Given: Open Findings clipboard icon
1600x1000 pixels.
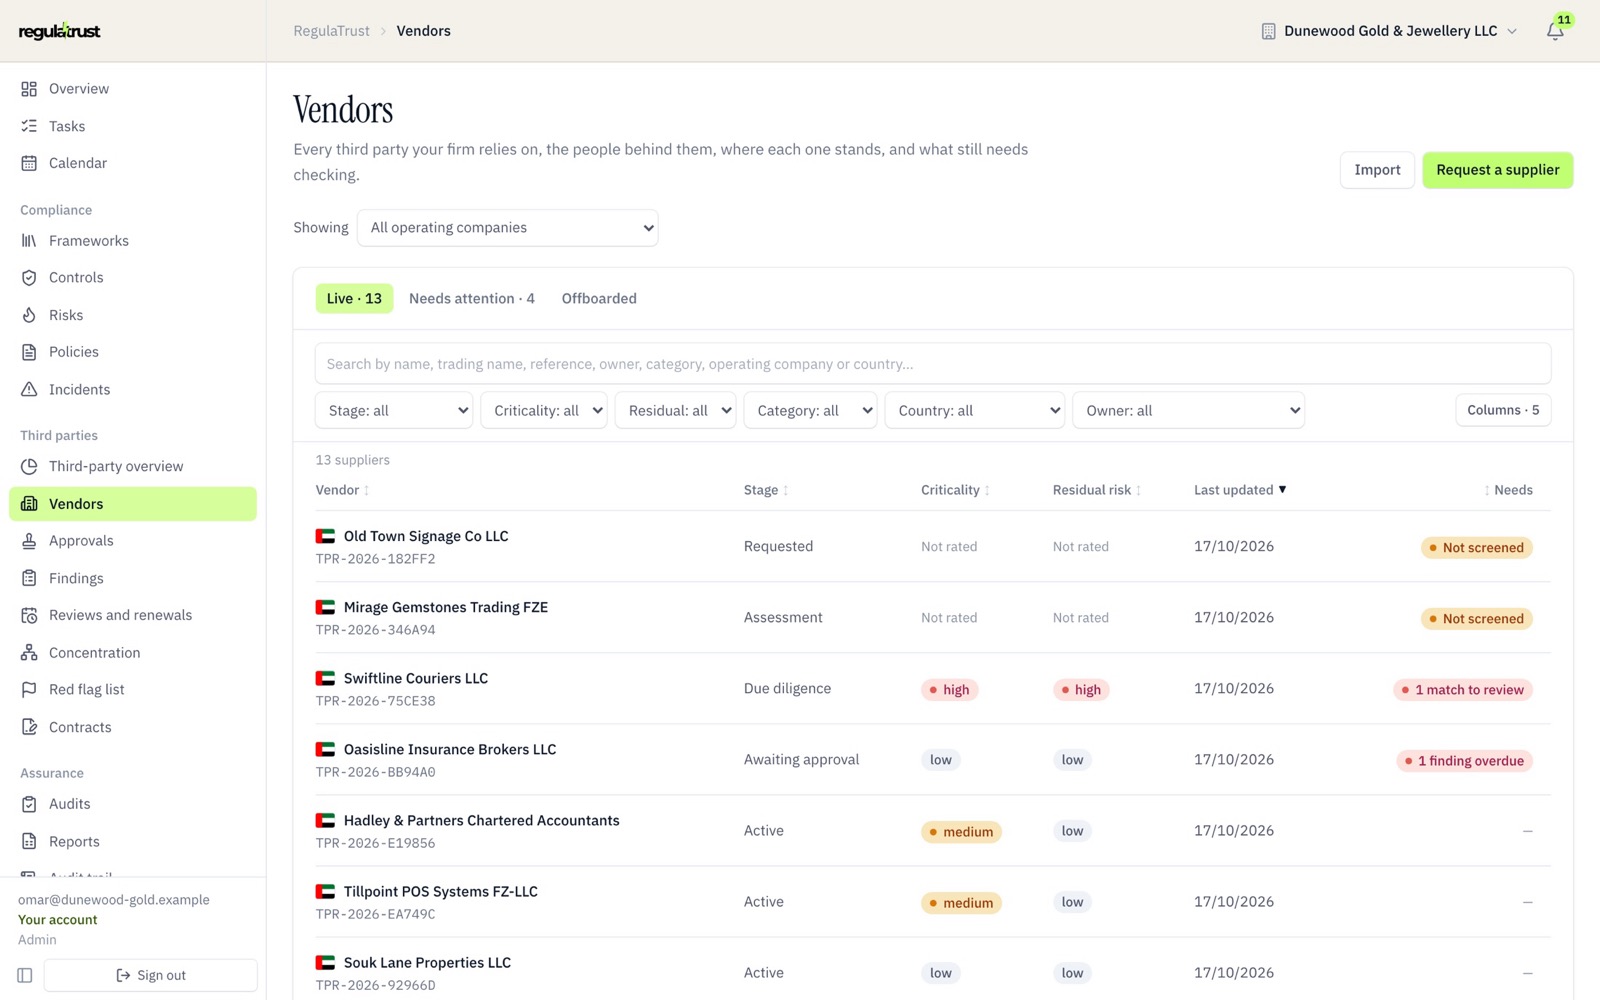Looking at the screenshot, I should click(29, 578).
